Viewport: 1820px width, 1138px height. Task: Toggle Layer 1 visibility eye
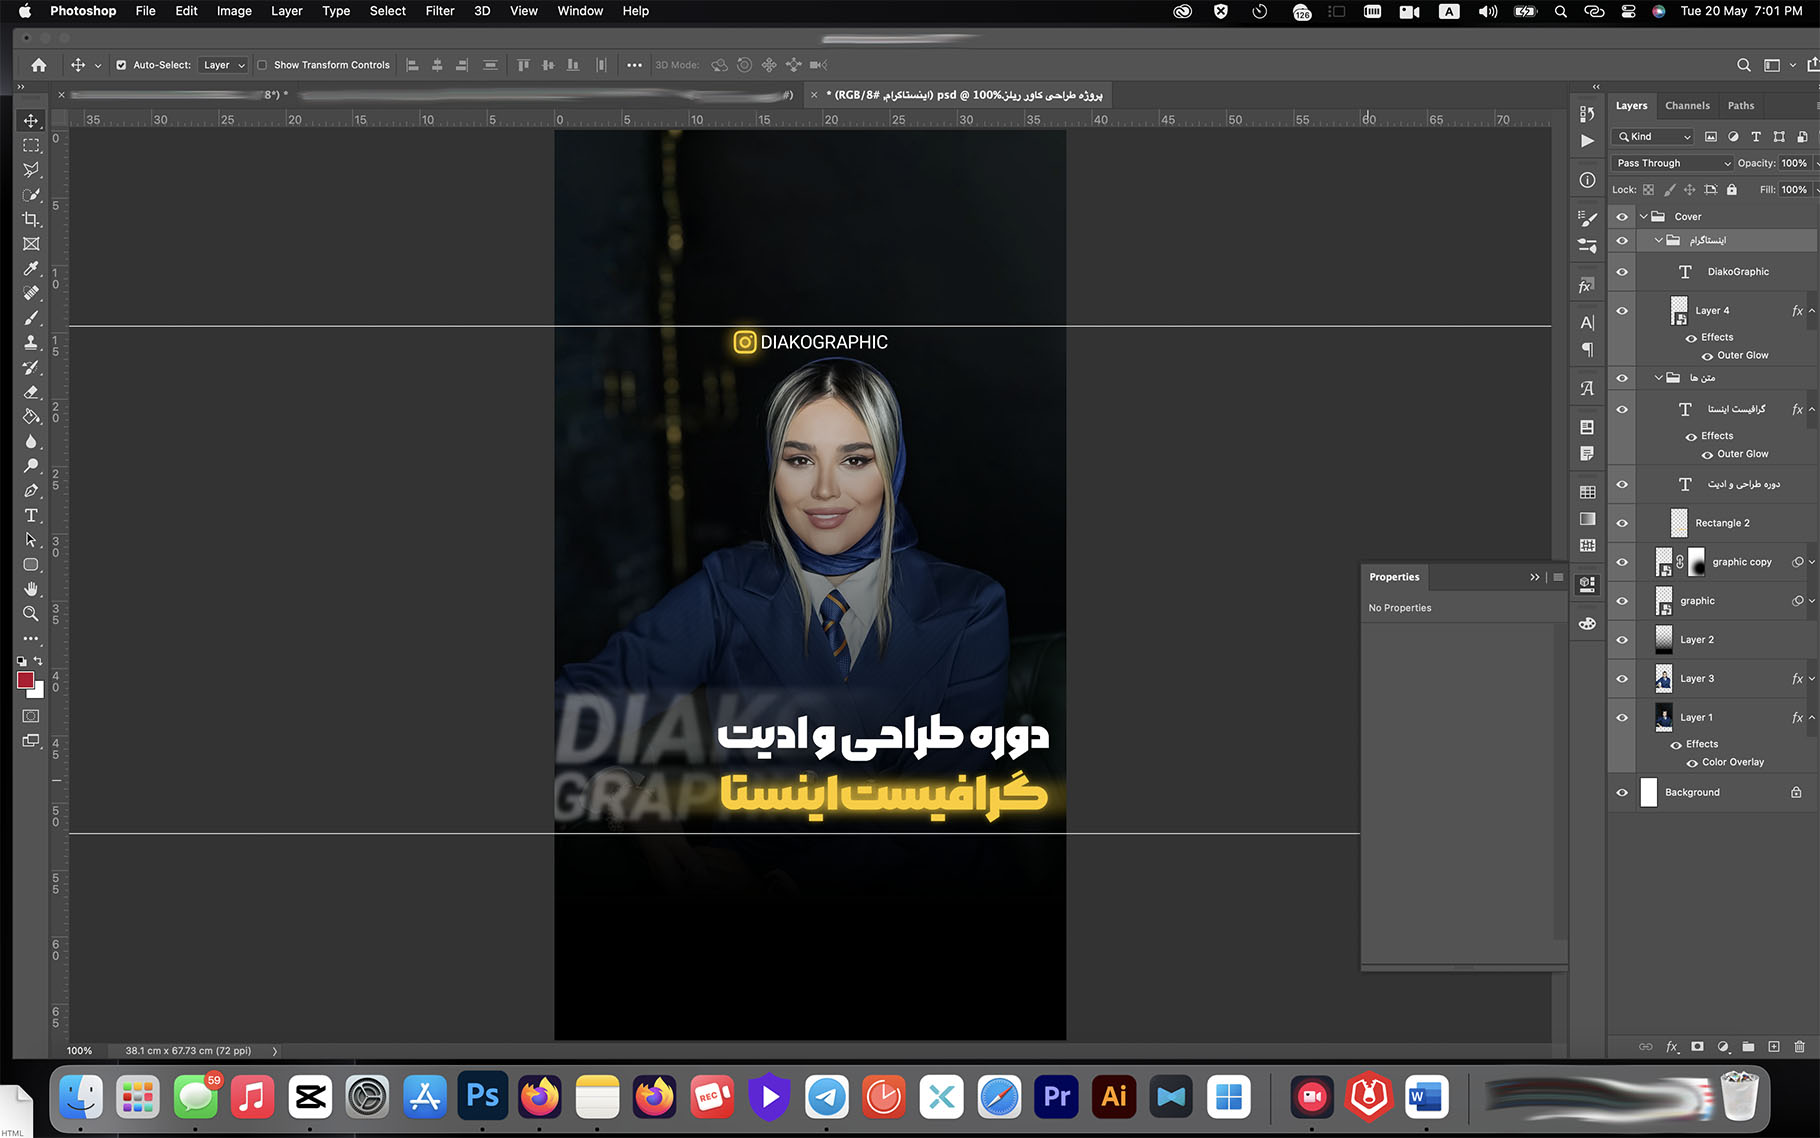coord(1622,718)
